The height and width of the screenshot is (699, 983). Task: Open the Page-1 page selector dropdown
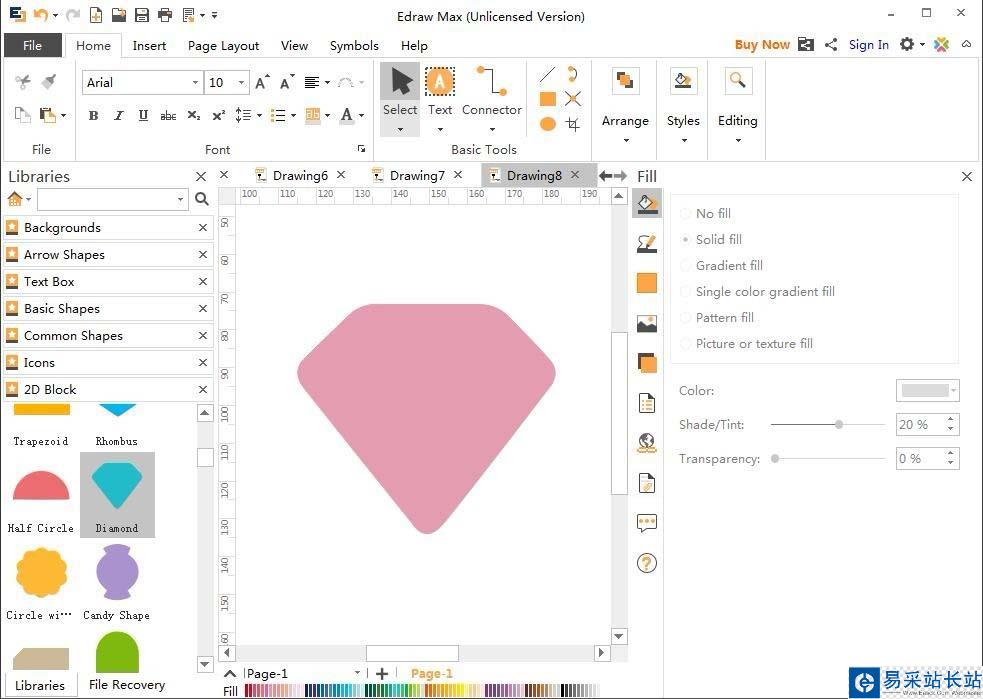357,674
